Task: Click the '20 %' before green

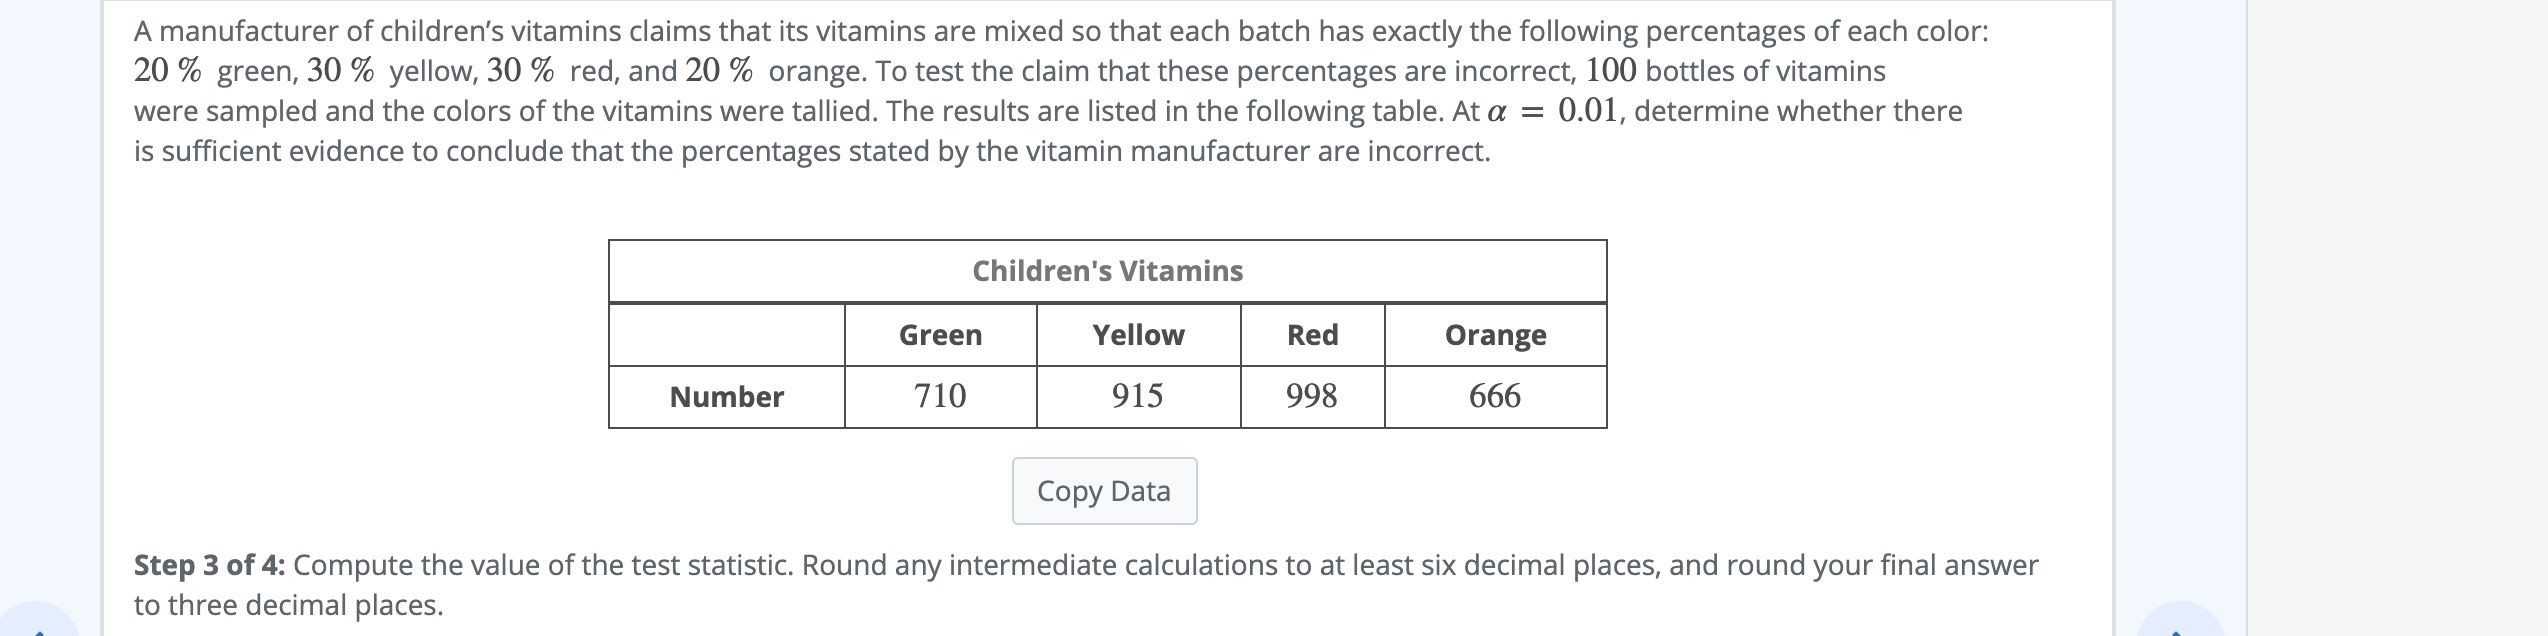Action: click(168, 71)
